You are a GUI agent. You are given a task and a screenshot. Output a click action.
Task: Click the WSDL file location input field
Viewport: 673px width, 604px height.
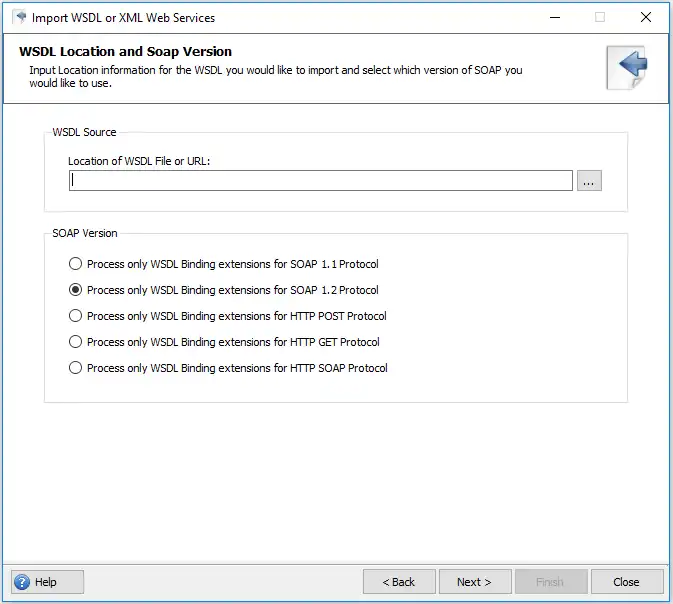coord(321,180)
